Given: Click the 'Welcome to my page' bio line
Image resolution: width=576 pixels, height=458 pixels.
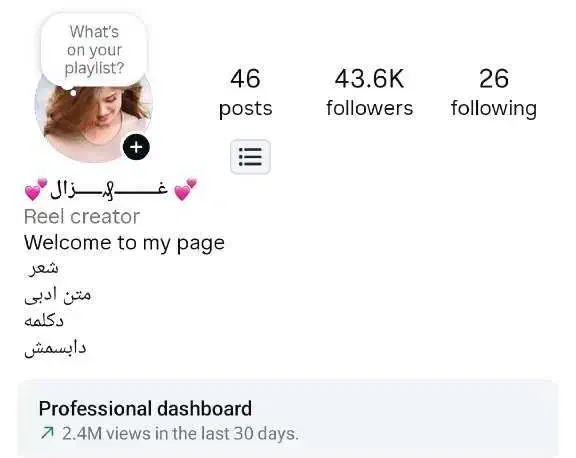Looking at the screenshot, I should point(124,243).
